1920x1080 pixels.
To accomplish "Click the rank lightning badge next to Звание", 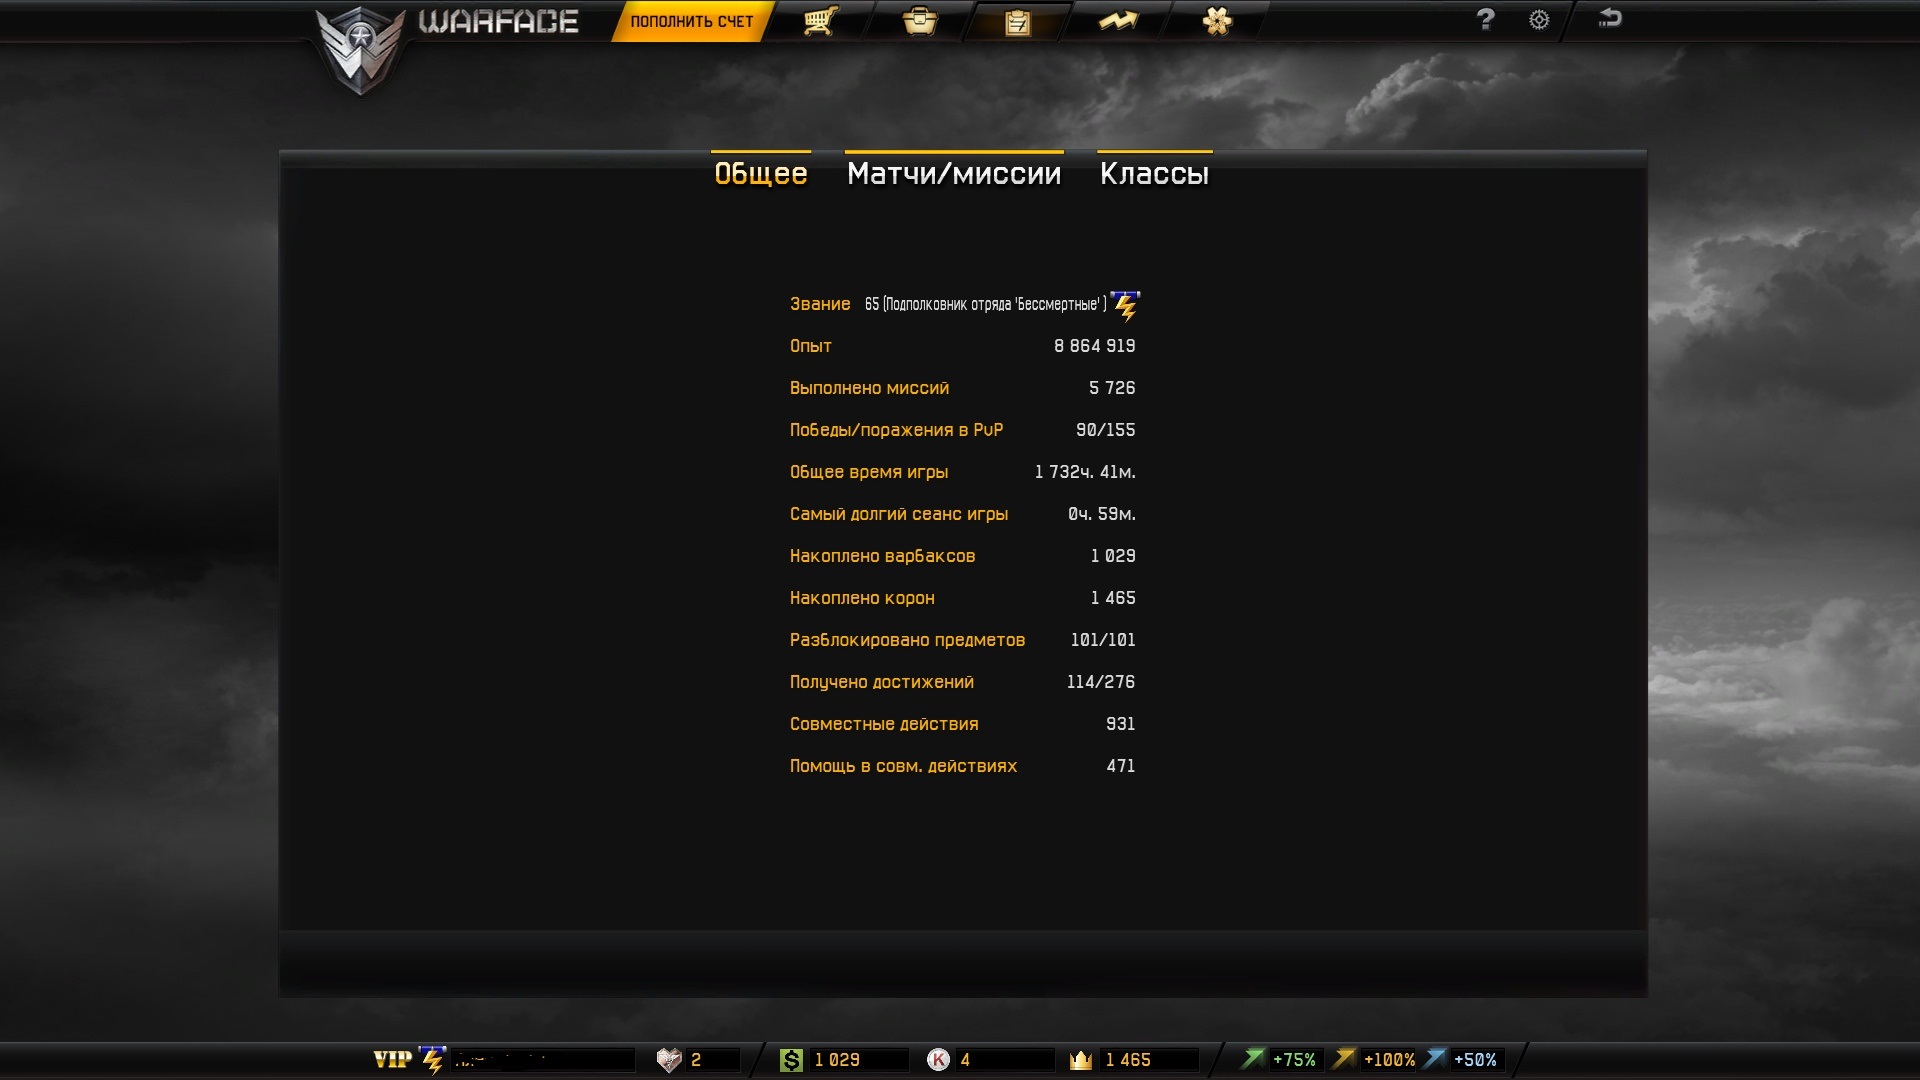I will tap(1125, 306).
